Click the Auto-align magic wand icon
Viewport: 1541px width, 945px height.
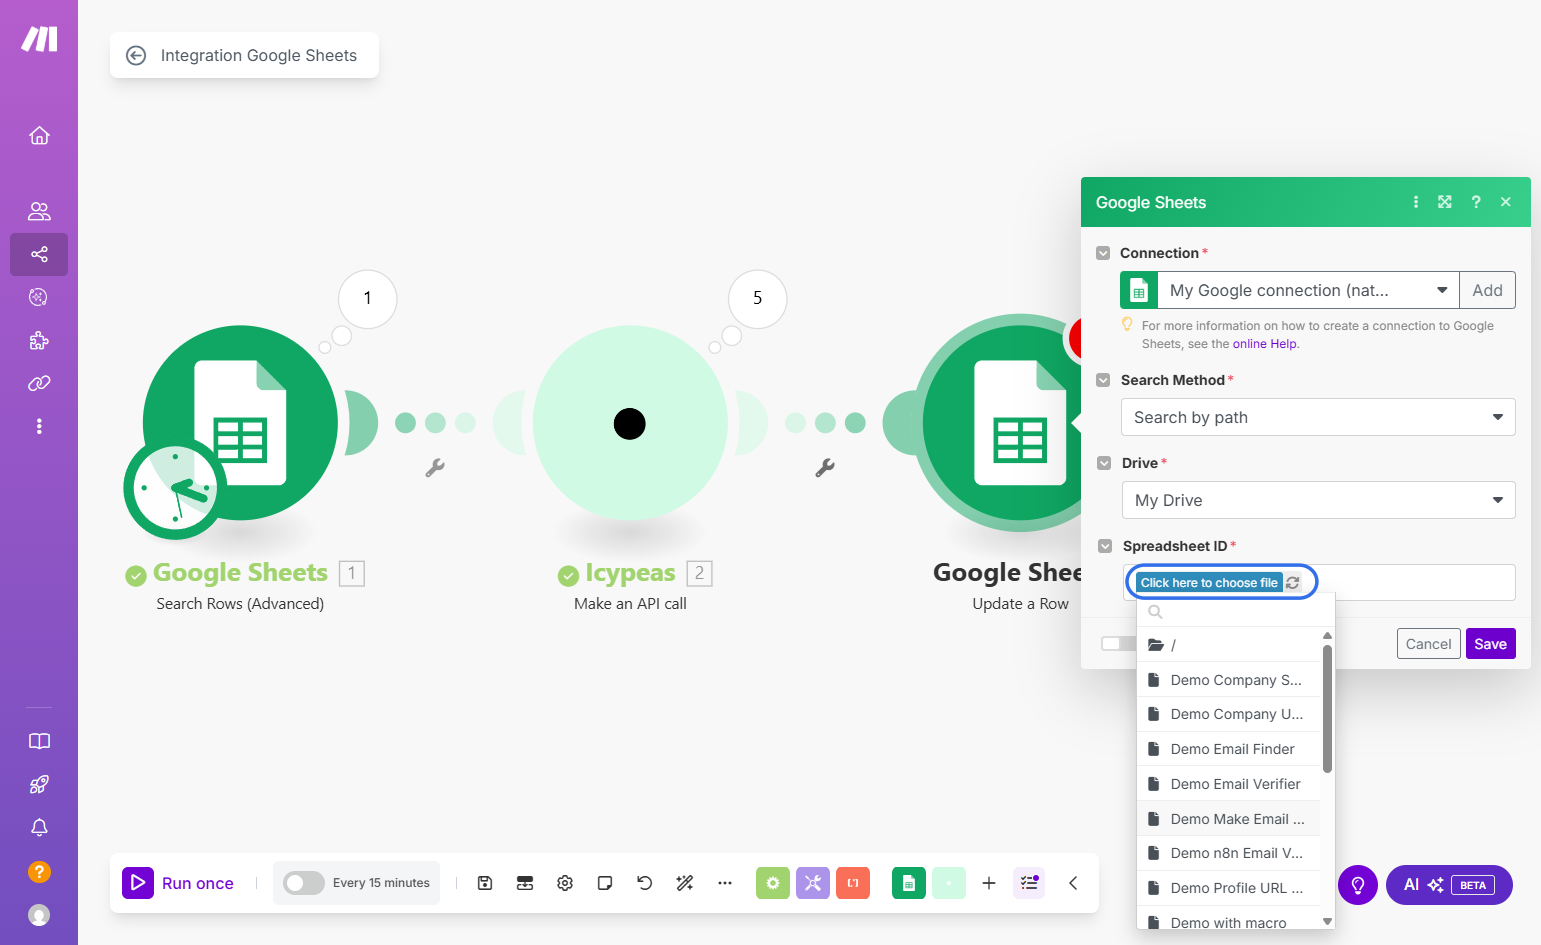coord(685,883)
